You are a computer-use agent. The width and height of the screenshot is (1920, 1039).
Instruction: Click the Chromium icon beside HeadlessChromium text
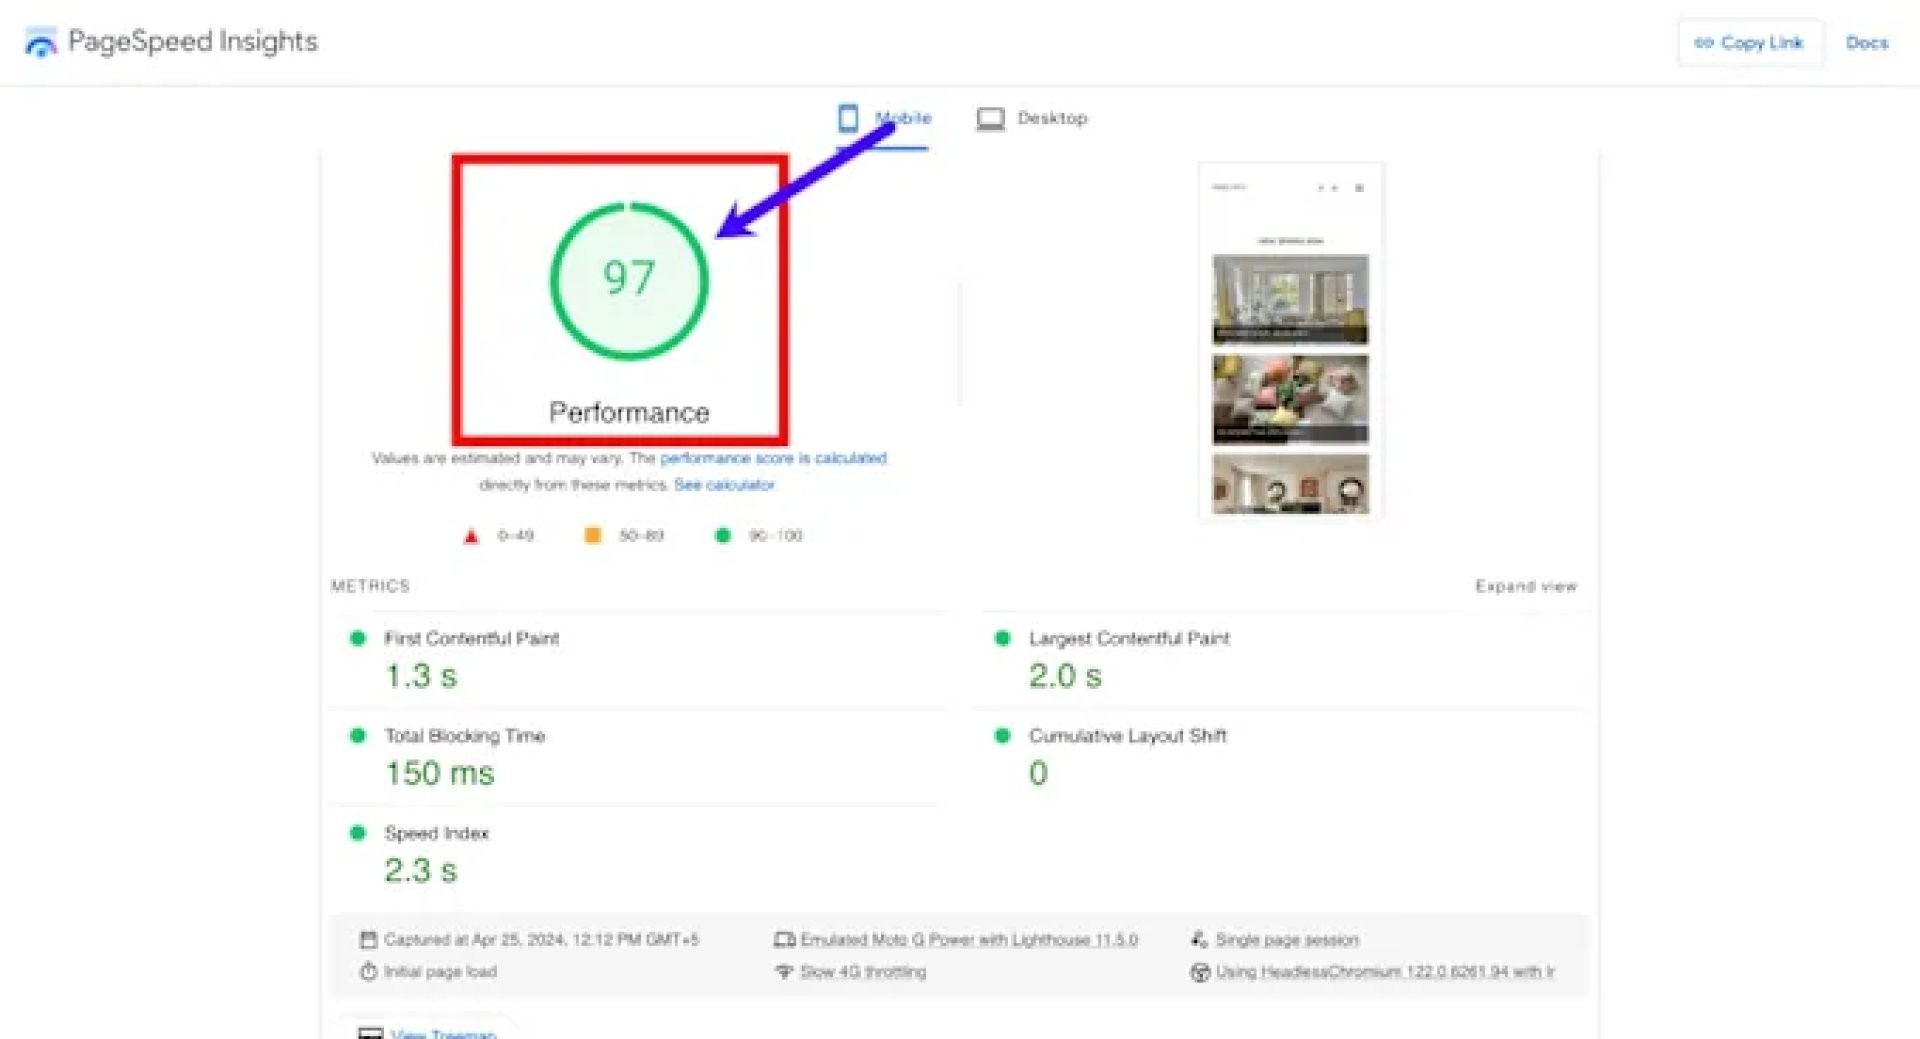[x=1200, y=972]
